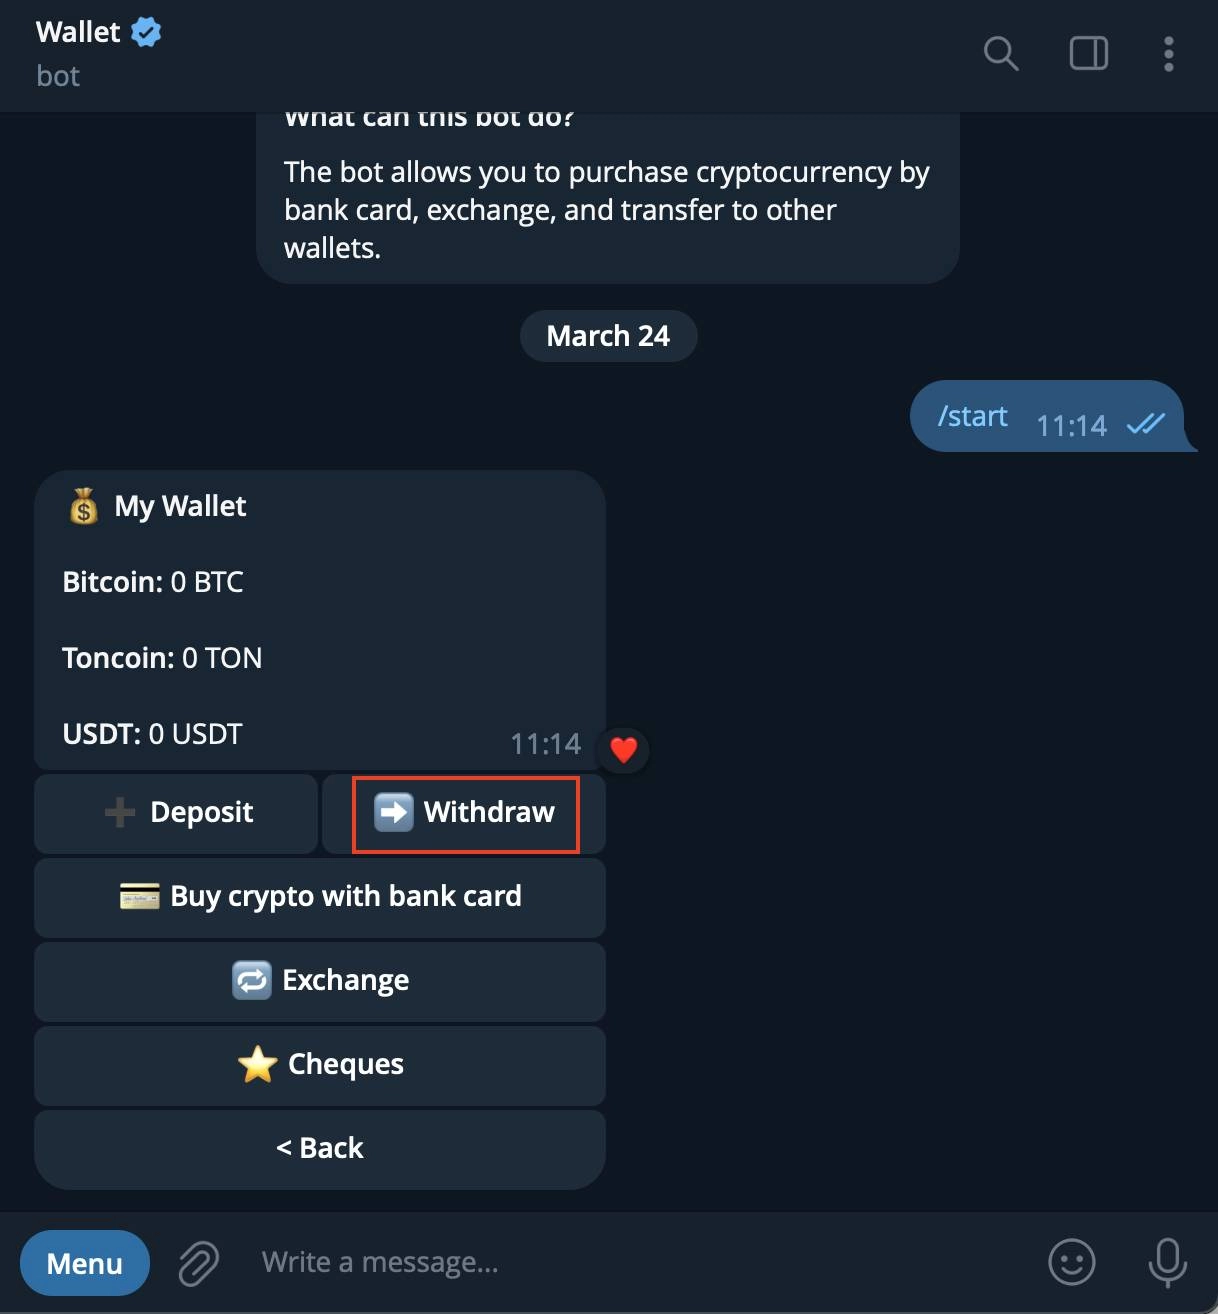This screenshot has height=1314, width=1218.
Task: Open the three-dot options menu
Action: tap(1168, 54)
